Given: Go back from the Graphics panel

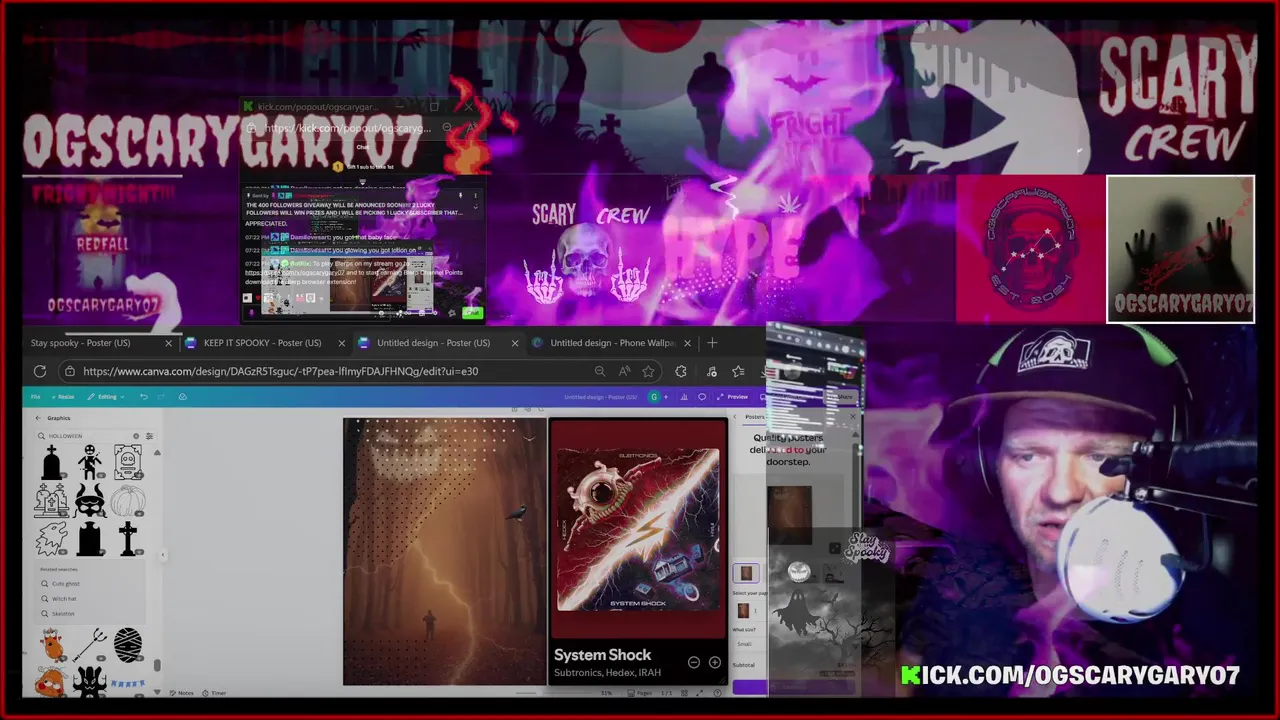Looking at the screenshot, I should point(38,418).
